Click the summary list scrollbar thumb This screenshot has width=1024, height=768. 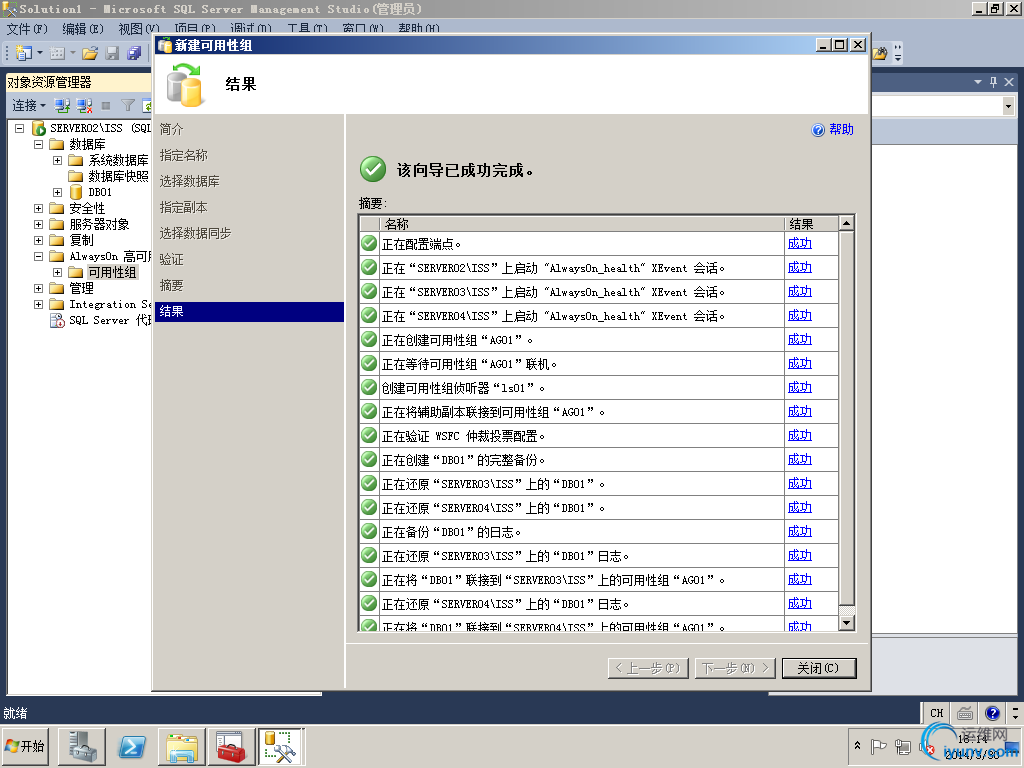coord(846,418)
